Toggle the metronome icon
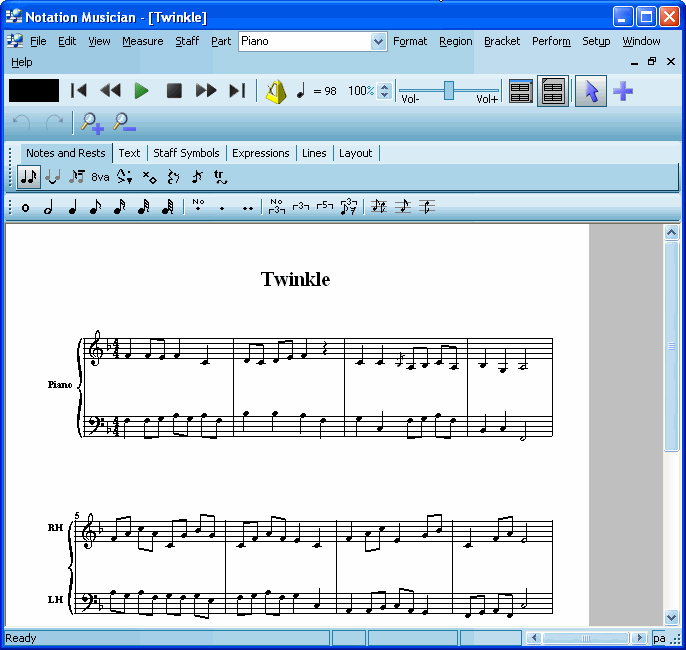686x650 pixels. (x=276, y=91)
